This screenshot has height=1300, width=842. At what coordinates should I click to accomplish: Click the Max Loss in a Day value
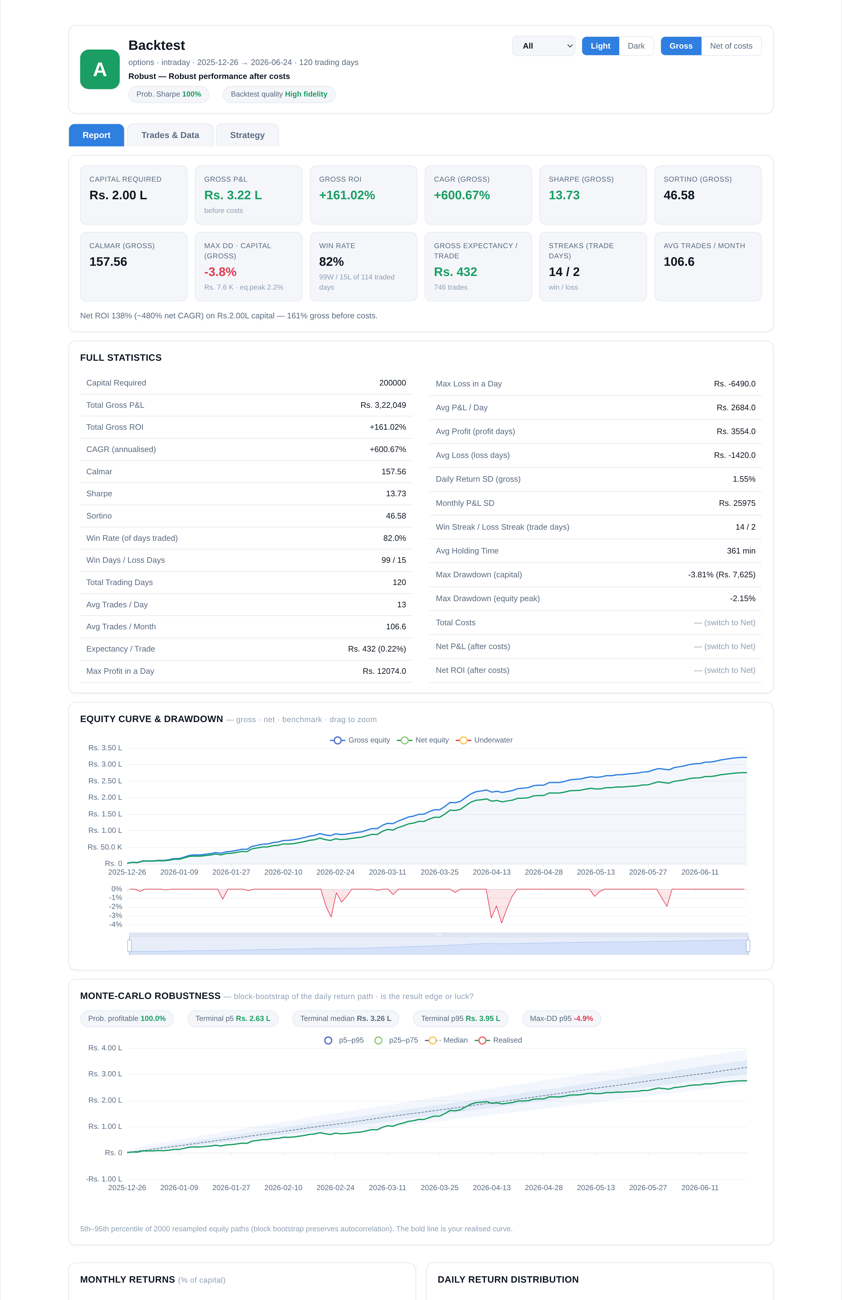click(x=735, y=384)
